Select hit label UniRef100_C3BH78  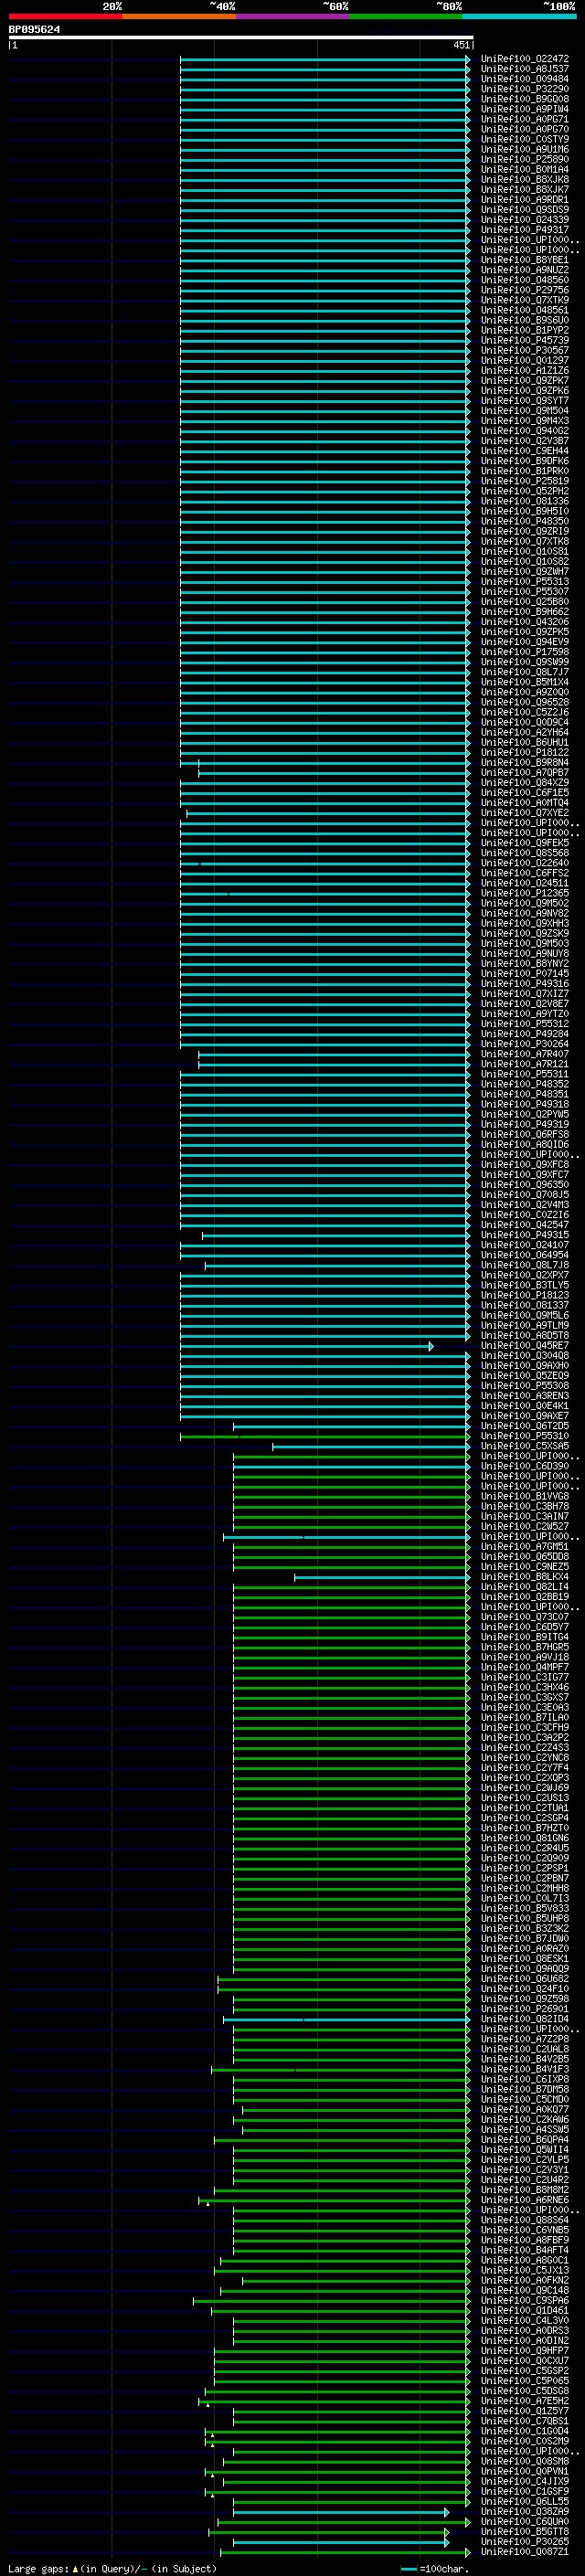[x=525, y=1506]
